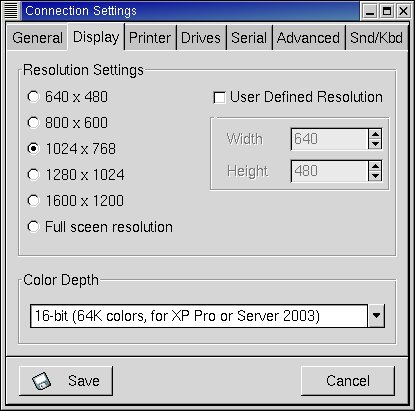Screen dimensions: 415x411
Task: Open the 16-bit color depth combo box
Action: coord(207,315)
